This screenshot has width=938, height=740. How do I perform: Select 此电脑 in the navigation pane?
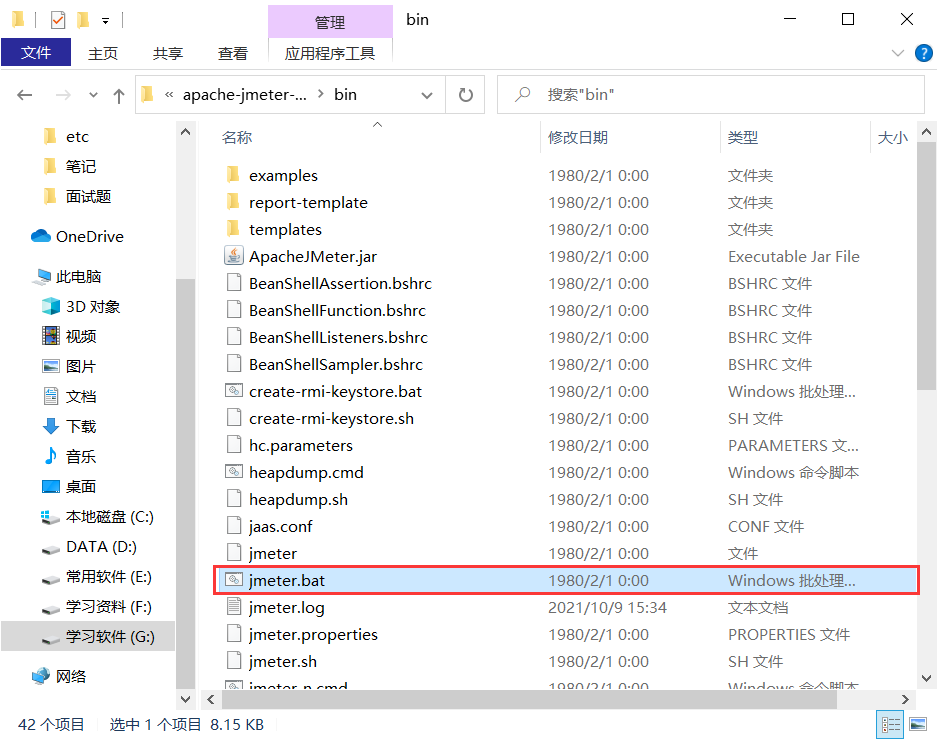[x=67, y=276]
